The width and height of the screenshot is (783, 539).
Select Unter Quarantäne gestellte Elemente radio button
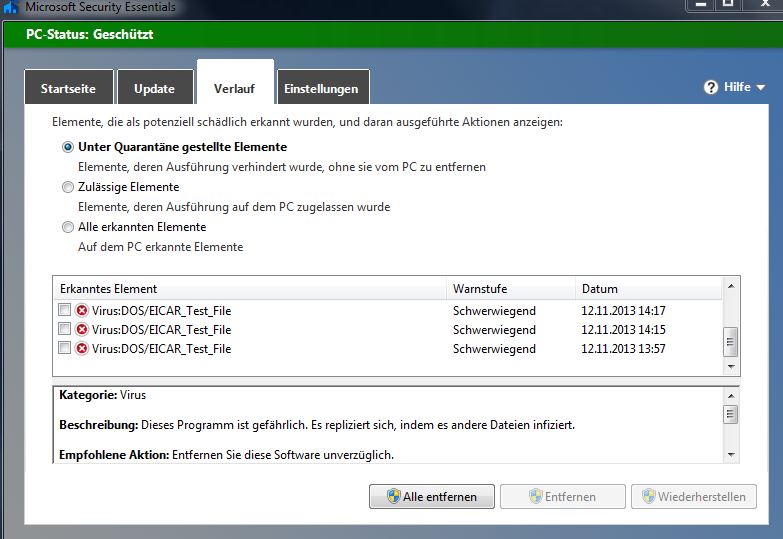pyautogui.click(x=67, y=147)
